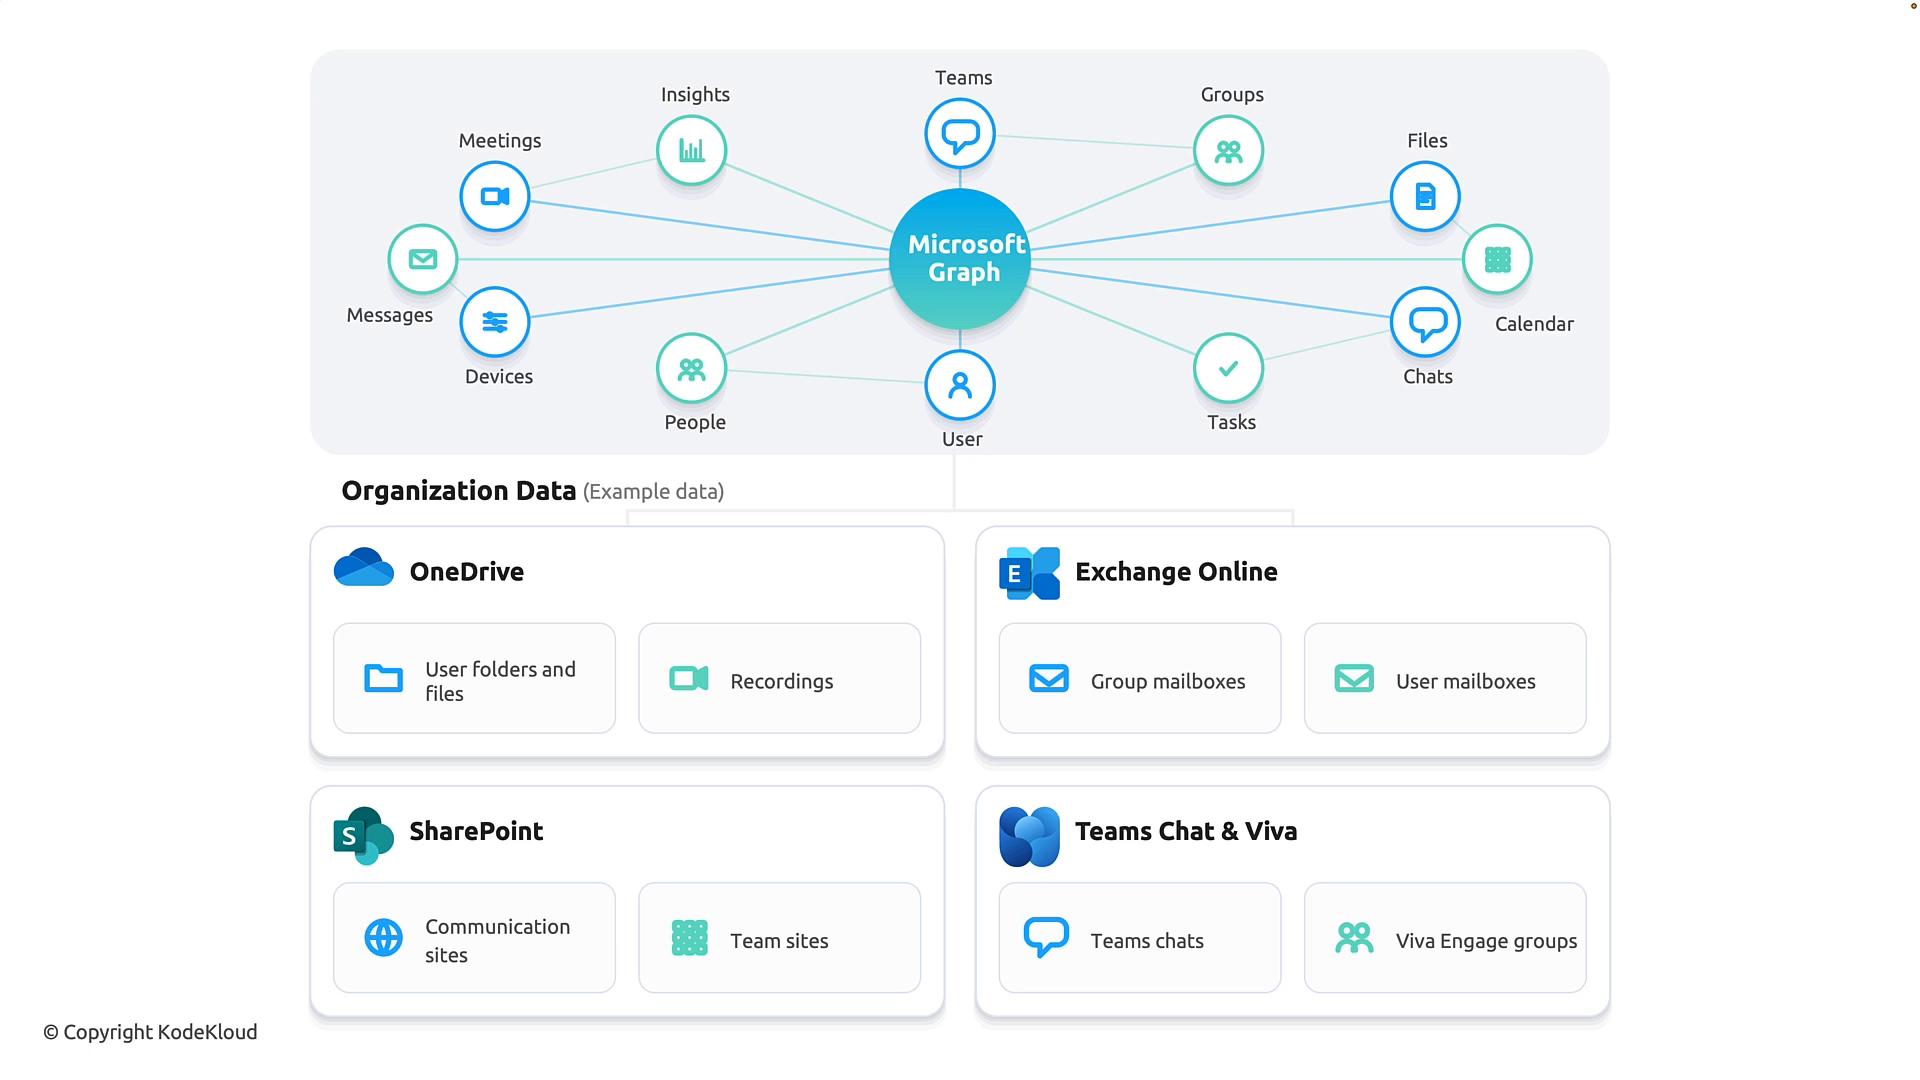Click the Insights text label
Viewport: 1920px width, 1080px height.
pos(695,95)
